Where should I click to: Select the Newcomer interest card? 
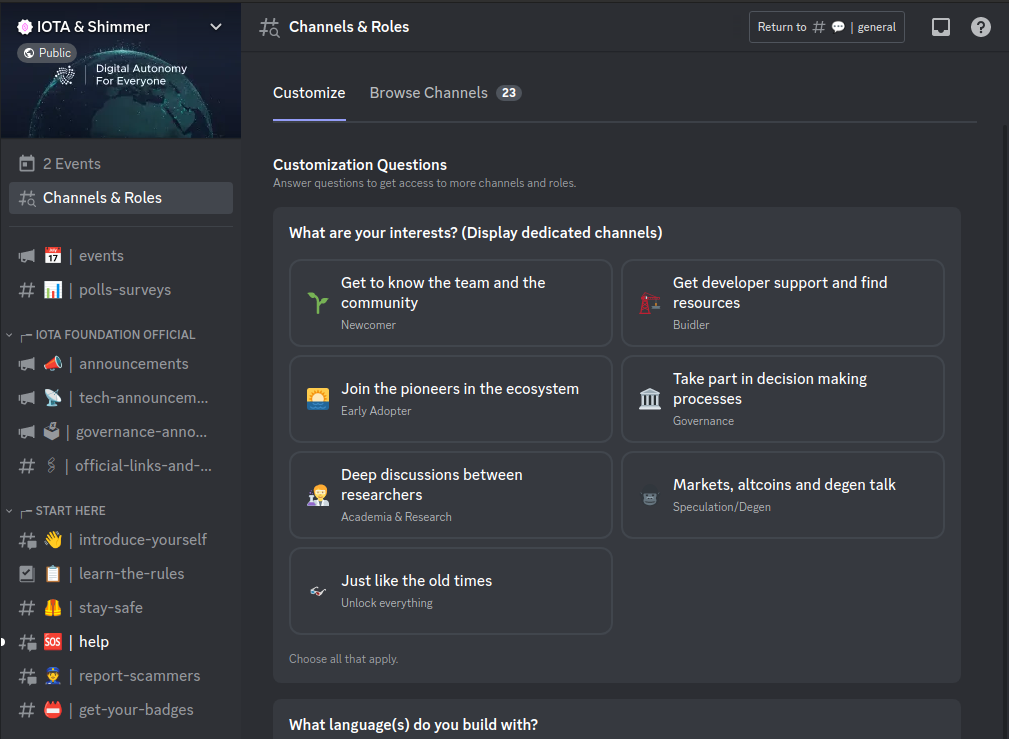pos(450,303)
